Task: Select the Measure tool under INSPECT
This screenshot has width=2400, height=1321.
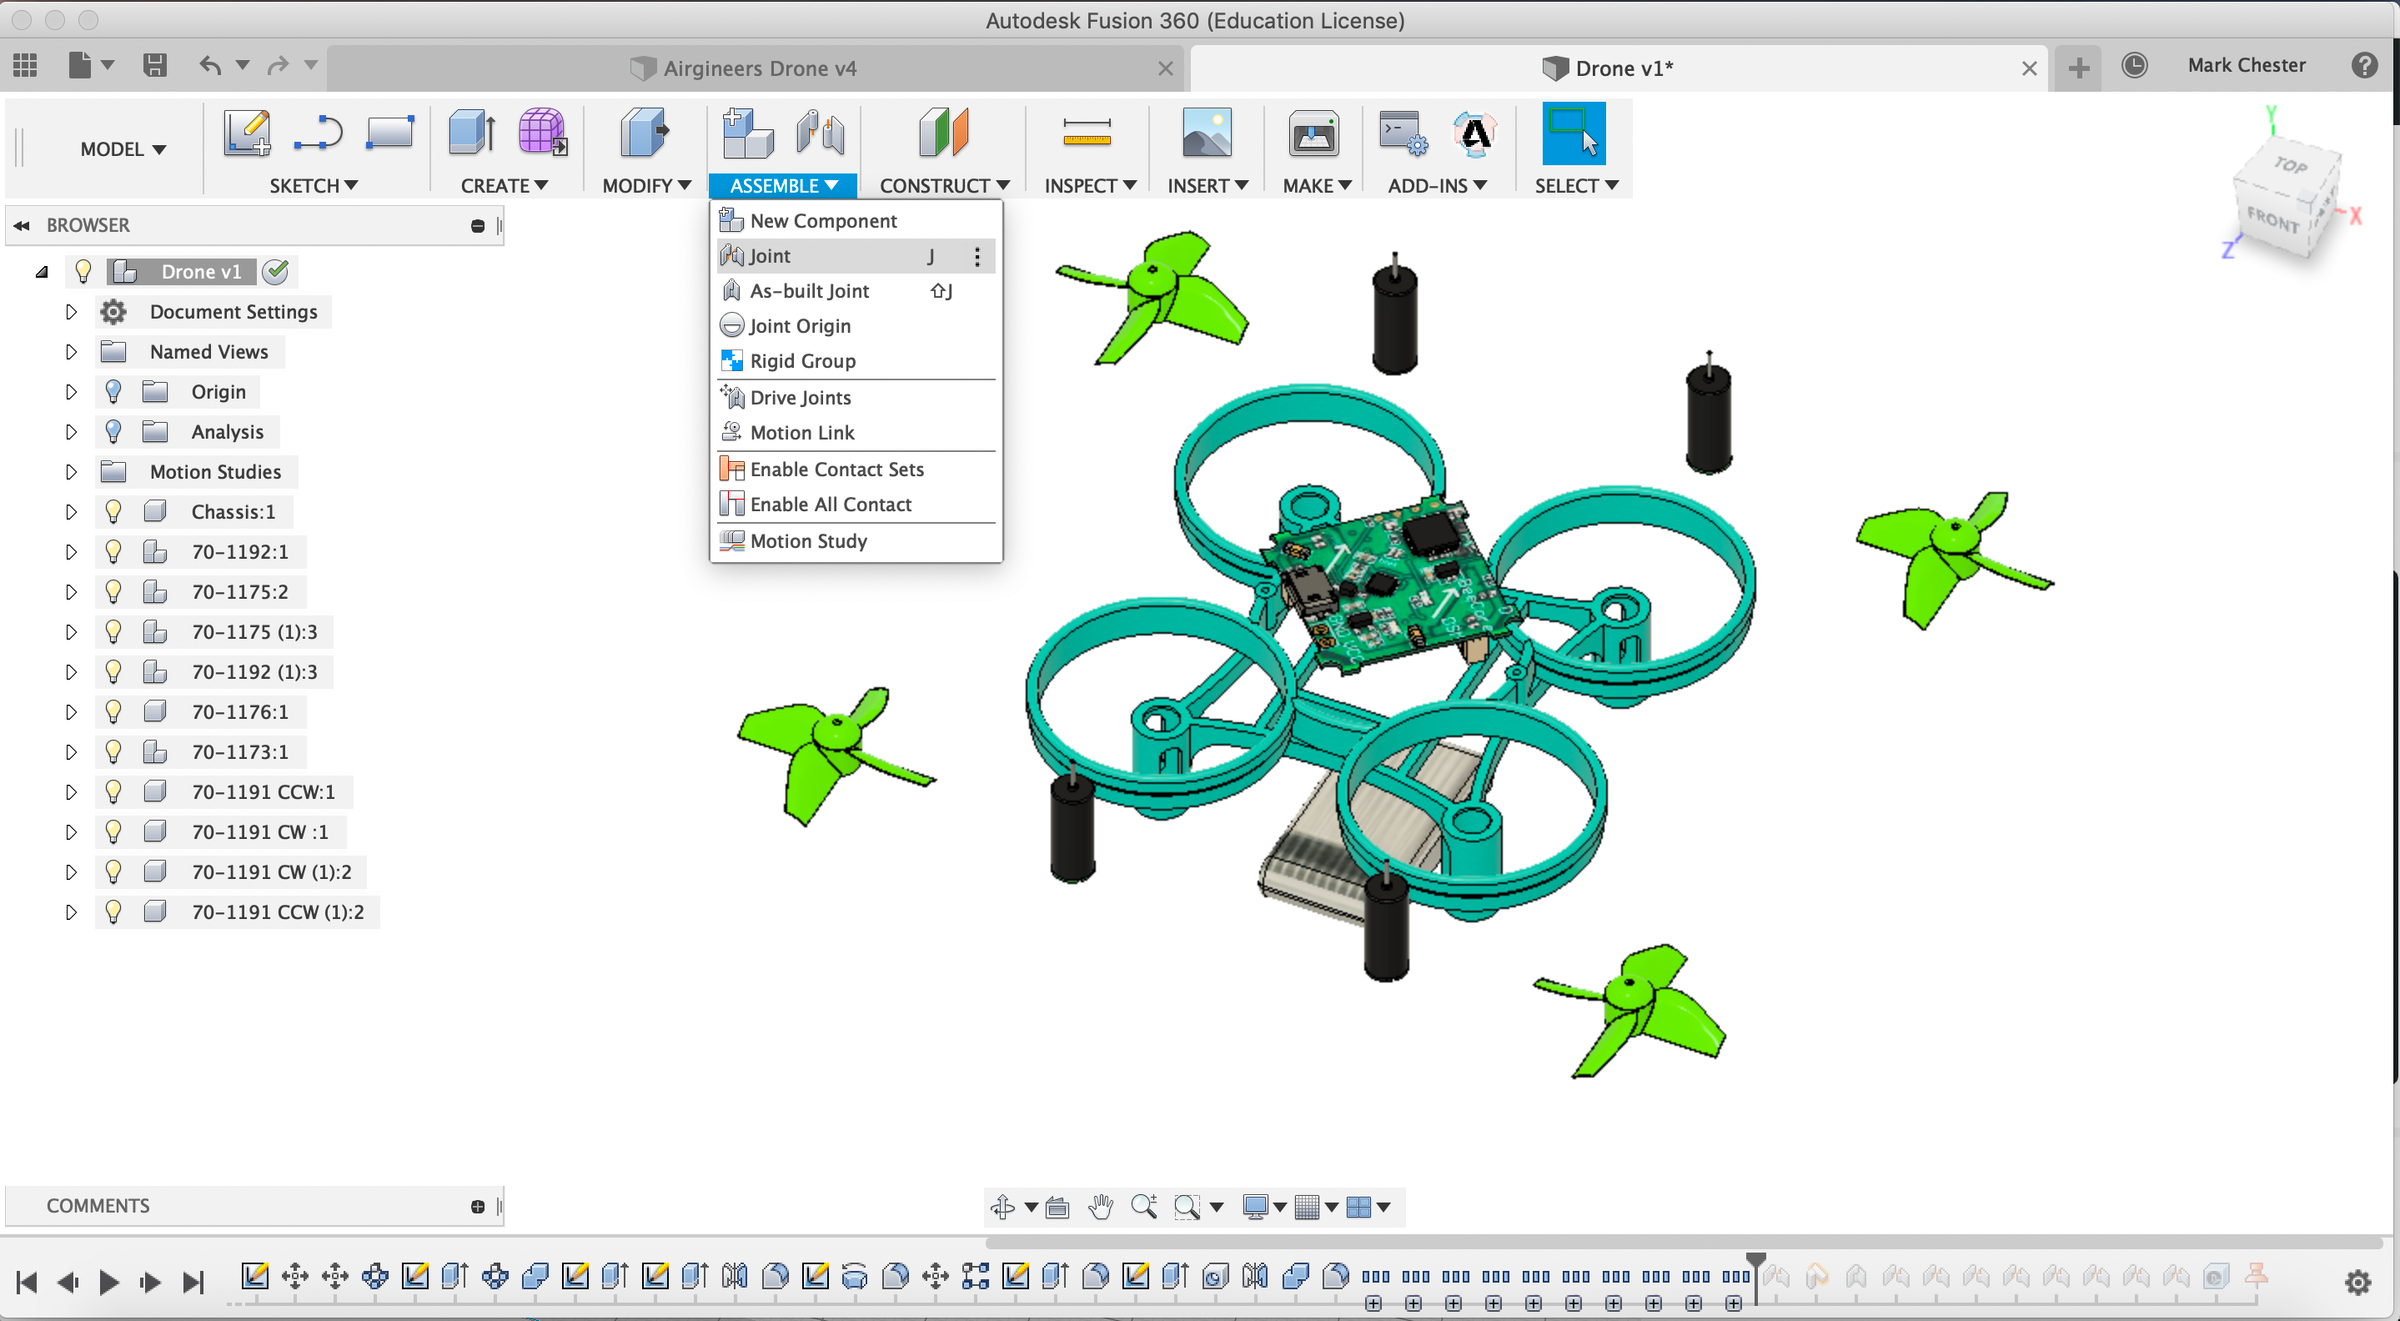Action: pos(1088,133)
